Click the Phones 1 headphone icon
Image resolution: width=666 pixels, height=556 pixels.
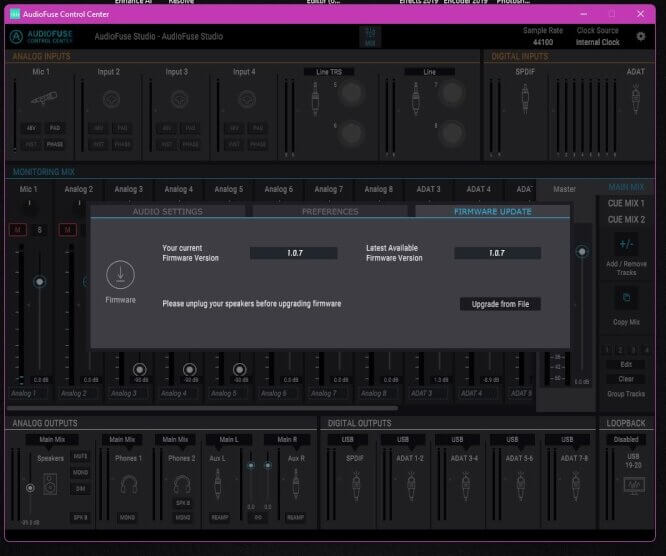tap(129, 485)
